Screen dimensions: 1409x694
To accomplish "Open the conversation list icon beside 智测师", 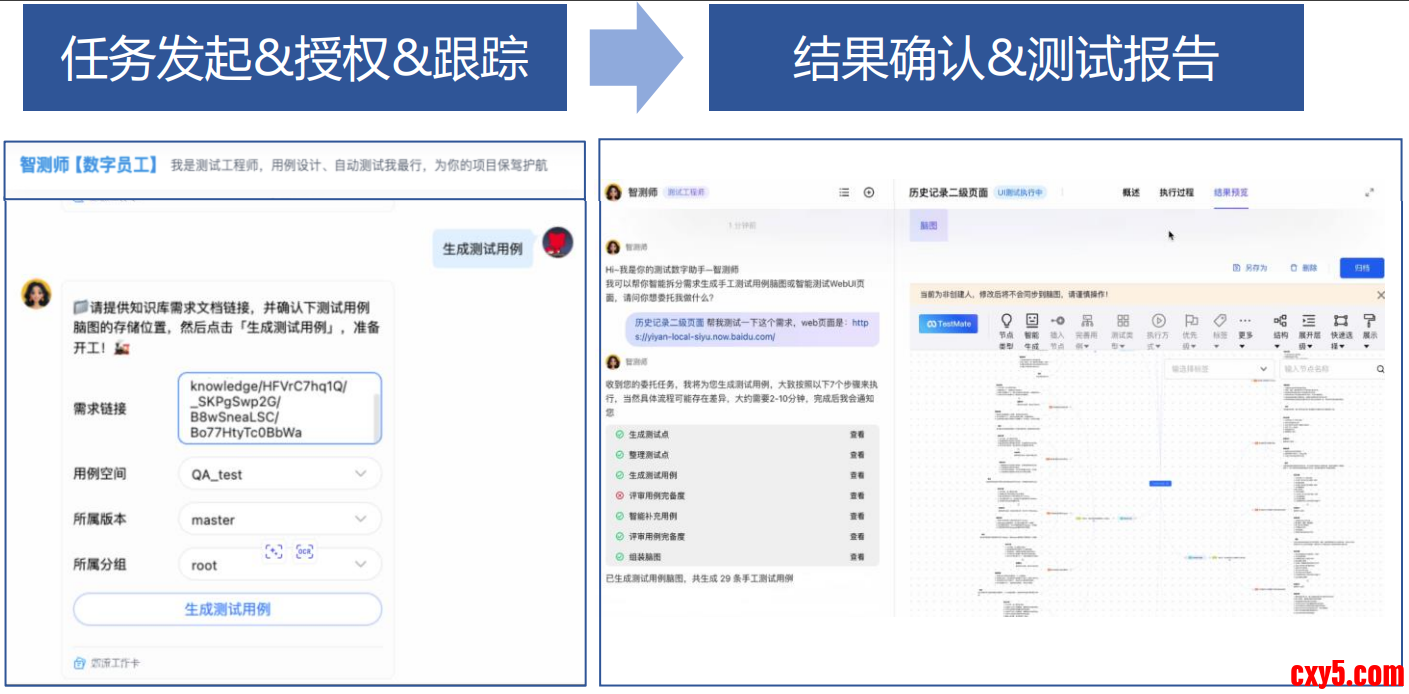I will coord(844,193).
